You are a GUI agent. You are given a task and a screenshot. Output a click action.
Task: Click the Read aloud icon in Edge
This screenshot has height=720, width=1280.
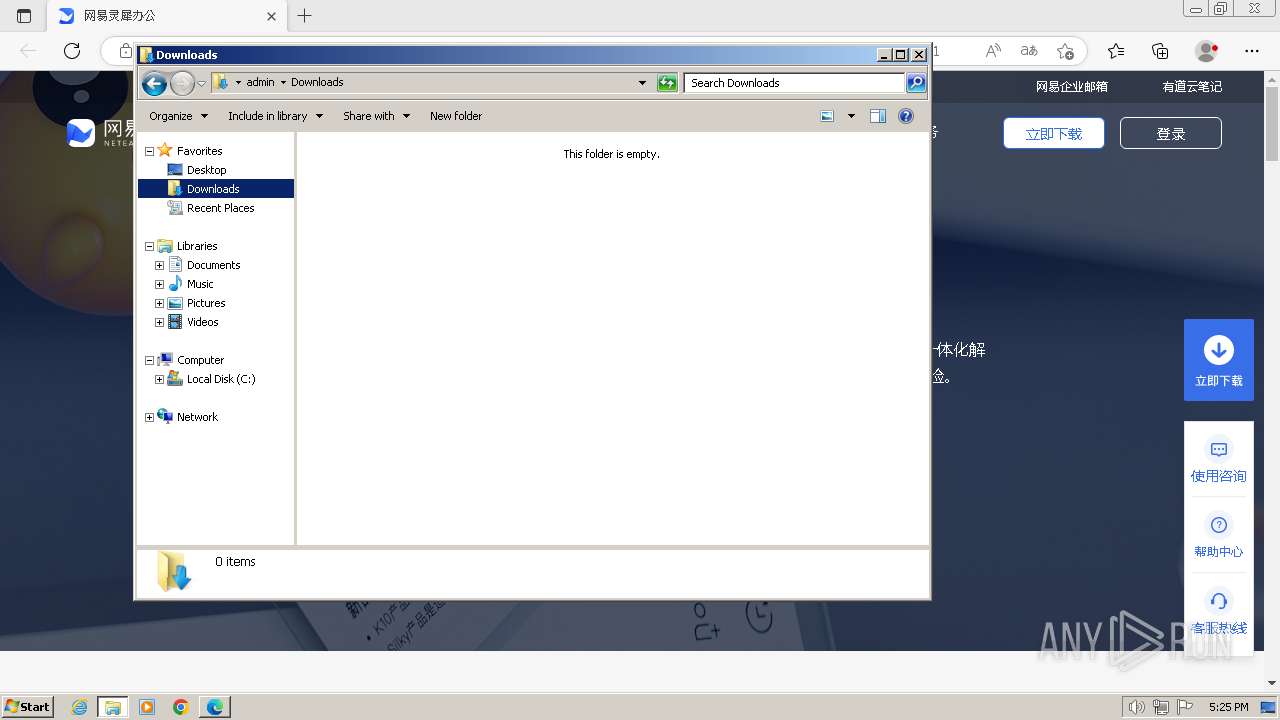point(992,50)
